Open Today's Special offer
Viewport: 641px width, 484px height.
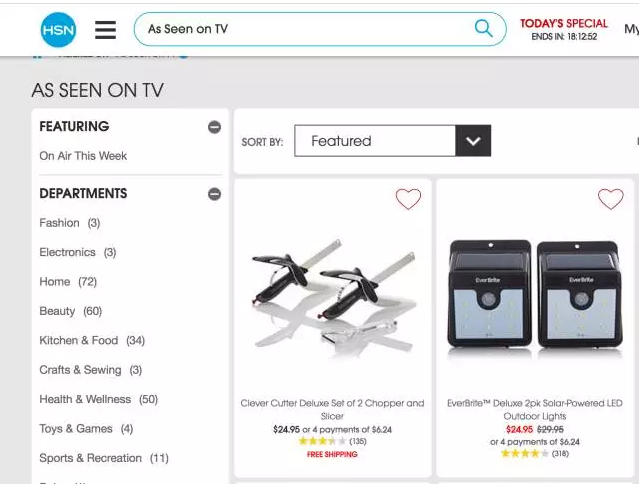click(x=564, y=29)
